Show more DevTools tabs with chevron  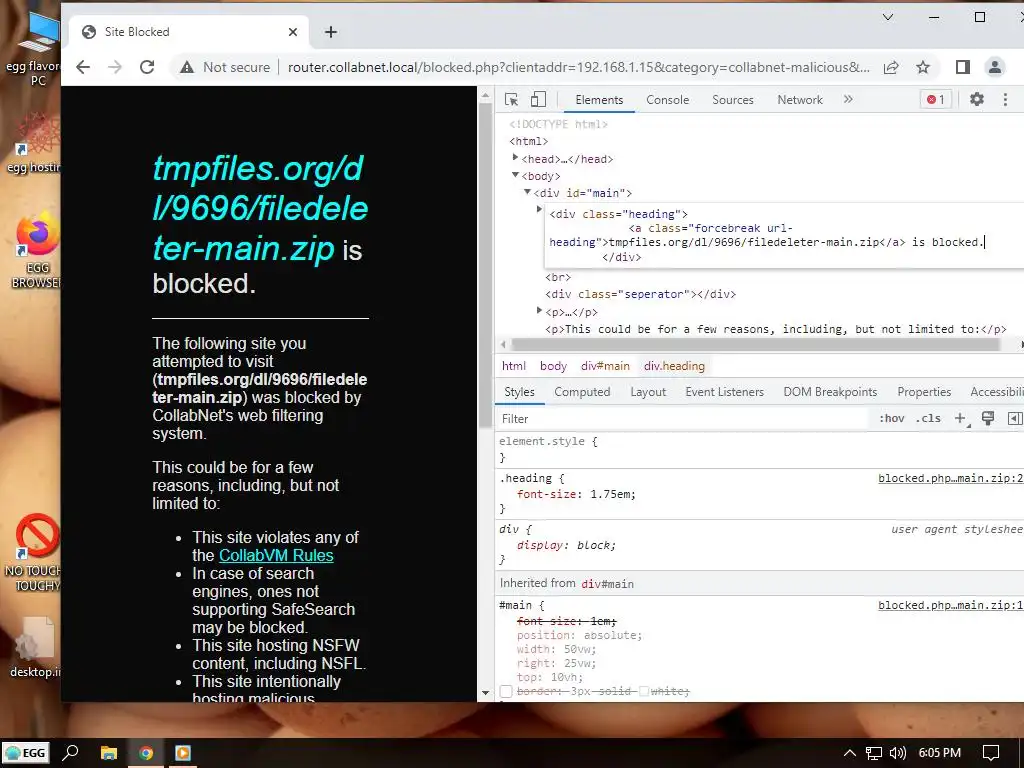pos(848,99)
